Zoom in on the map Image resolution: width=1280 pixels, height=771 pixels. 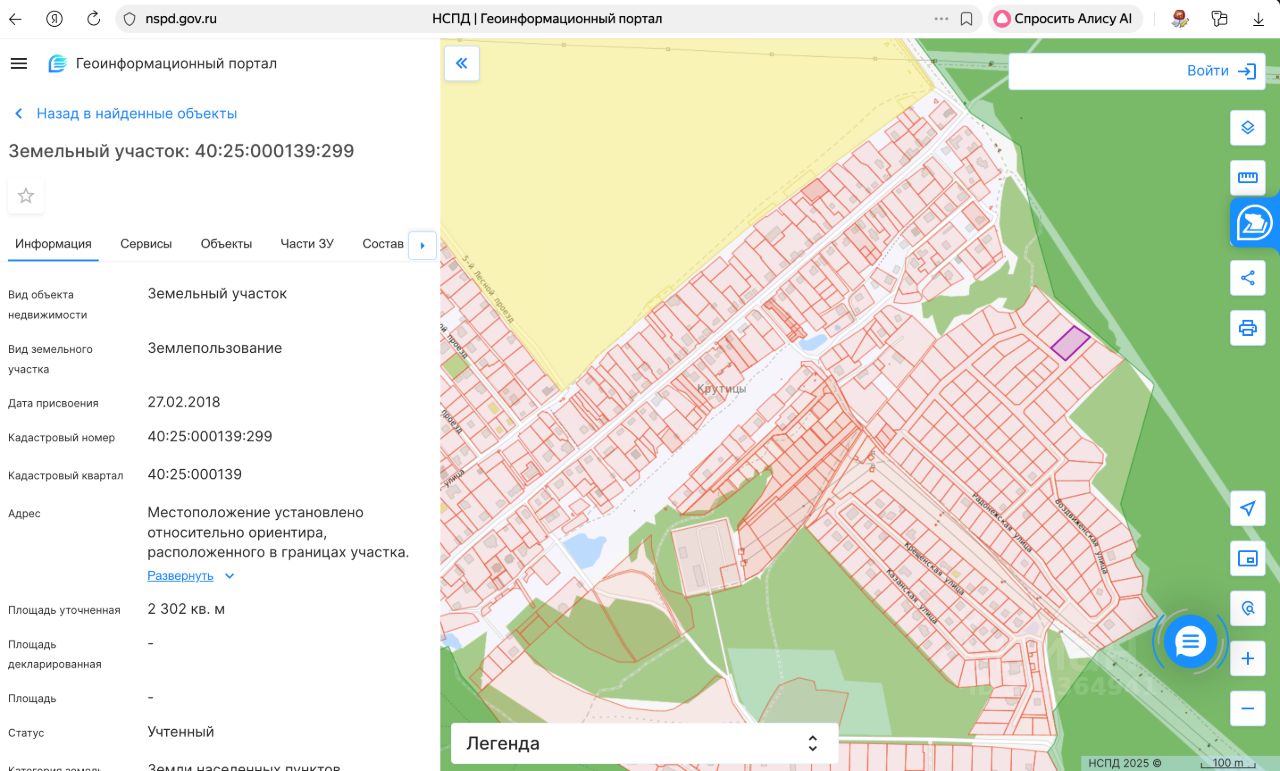coord(1247,659)
